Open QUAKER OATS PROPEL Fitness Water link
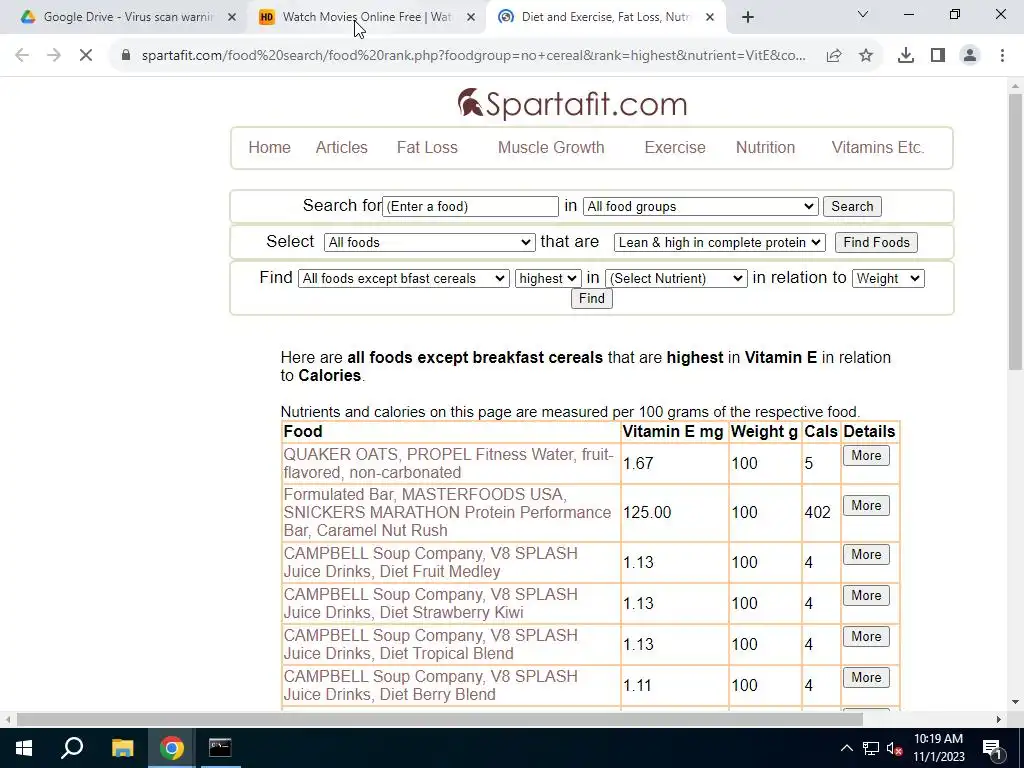1024x768 pixels. pyautogui.click(x=449, y=464)
